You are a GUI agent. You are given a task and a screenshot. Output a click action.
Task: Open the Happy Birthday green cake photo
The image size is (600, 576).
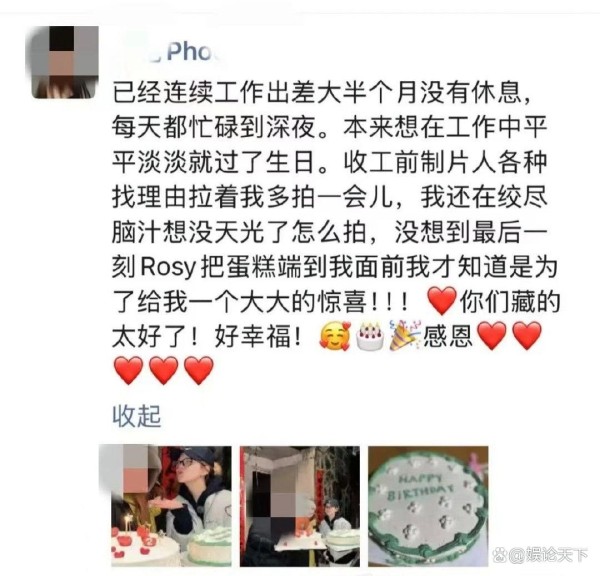pyautogui.click(x=428, y=506)
